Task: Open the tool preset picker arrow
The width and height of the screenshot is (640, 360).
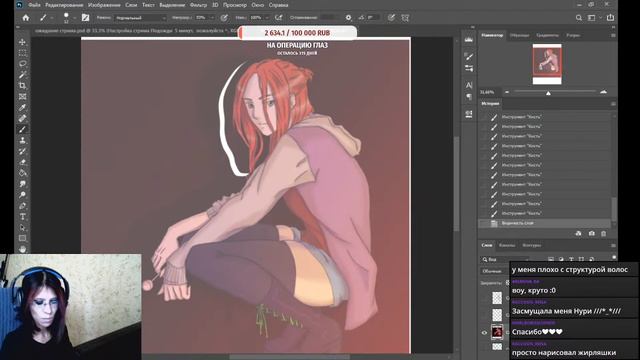Action: pos(52,18)
